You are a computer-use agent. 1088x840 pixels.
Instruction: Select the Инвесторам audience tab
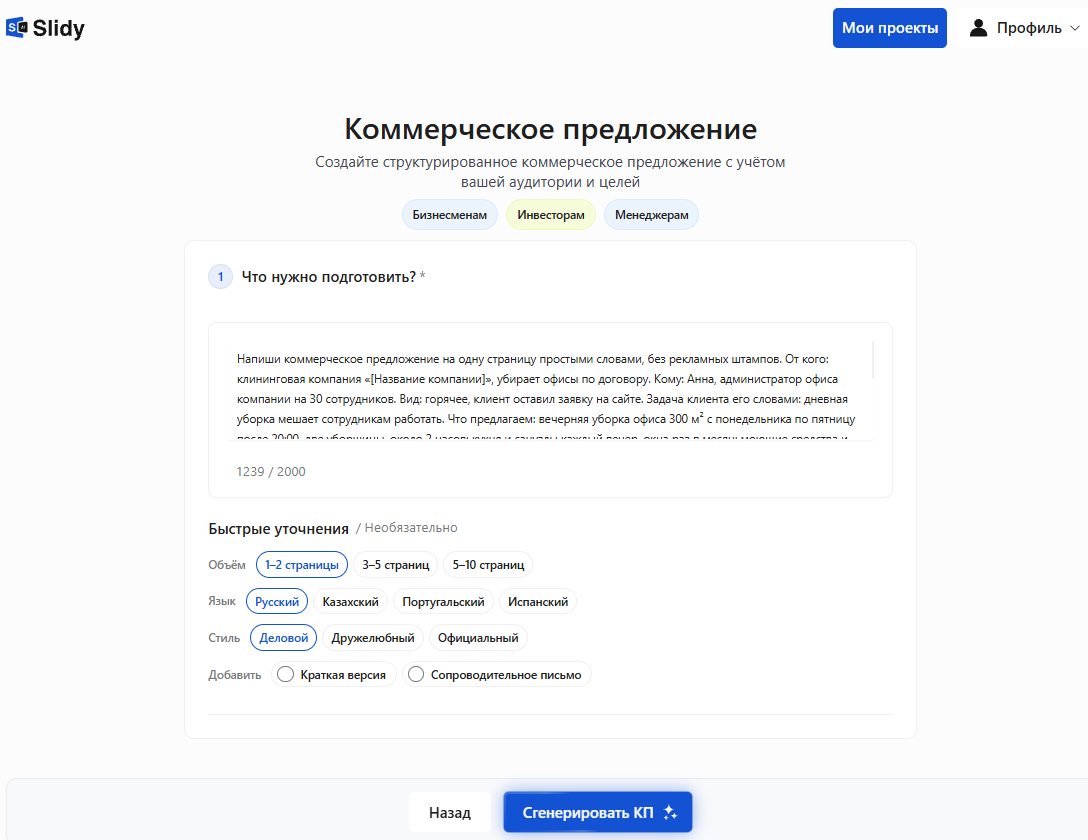pos(551,215)
